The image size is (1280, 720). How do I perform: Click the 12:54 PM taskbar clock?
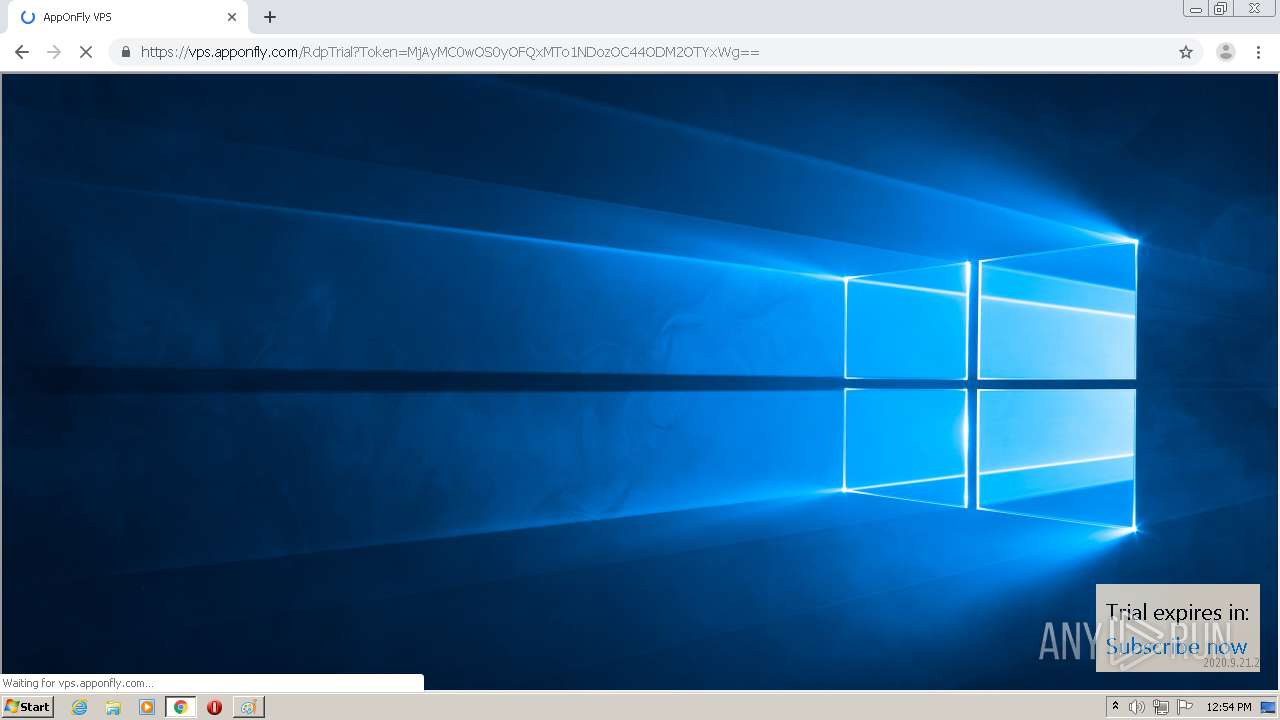pos(1229,707)
